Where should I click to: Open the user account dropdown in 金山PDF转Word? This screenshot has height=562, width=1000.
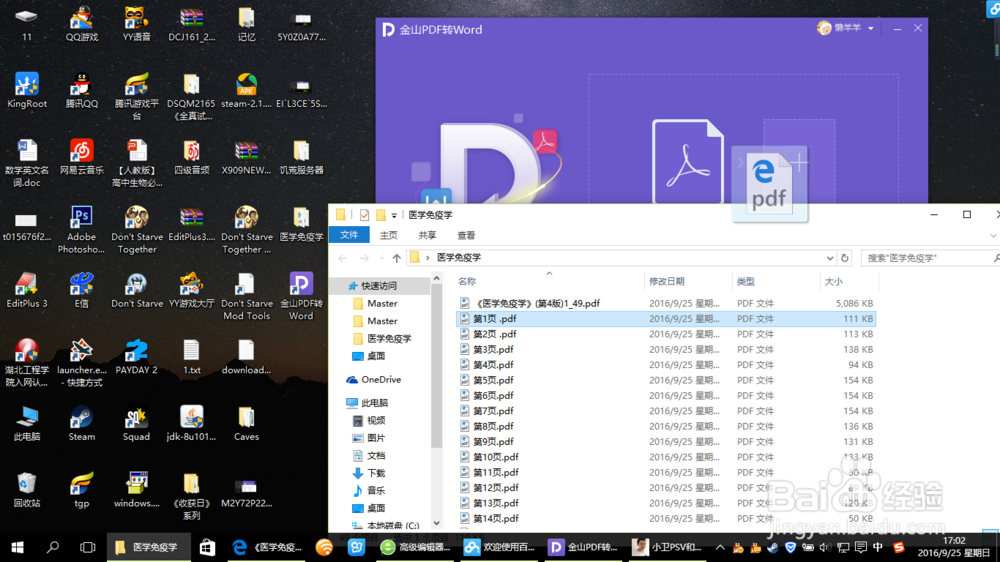tap(871, 29)
